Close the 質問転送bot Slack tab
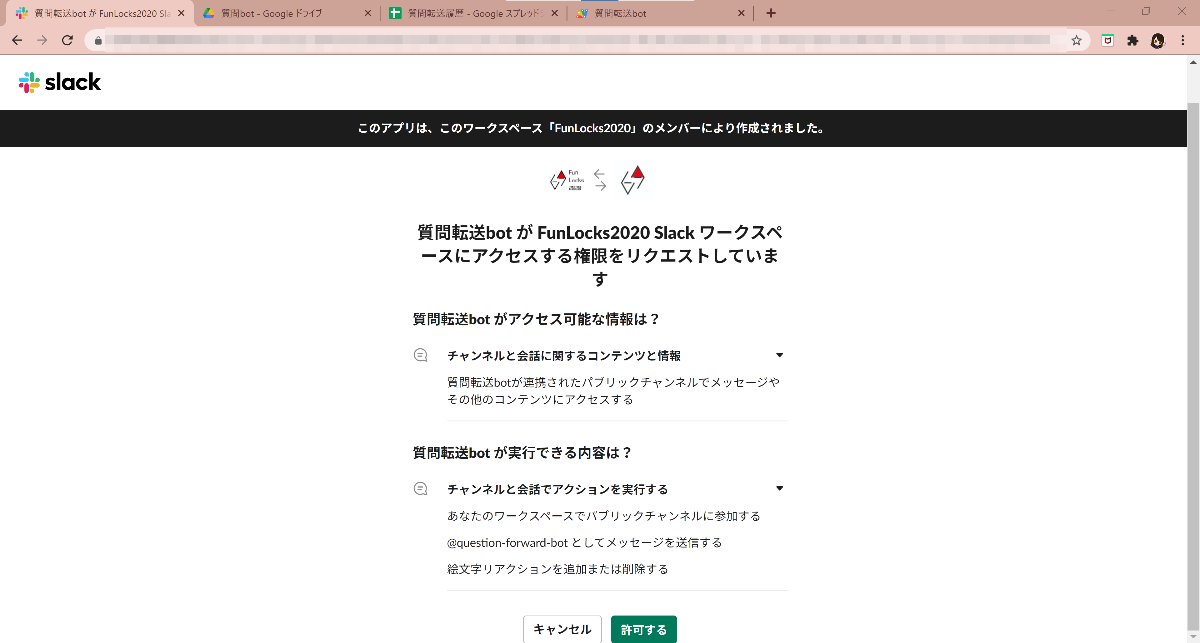The height and width of the screenshot is (643, 1200). click(181, 13)
